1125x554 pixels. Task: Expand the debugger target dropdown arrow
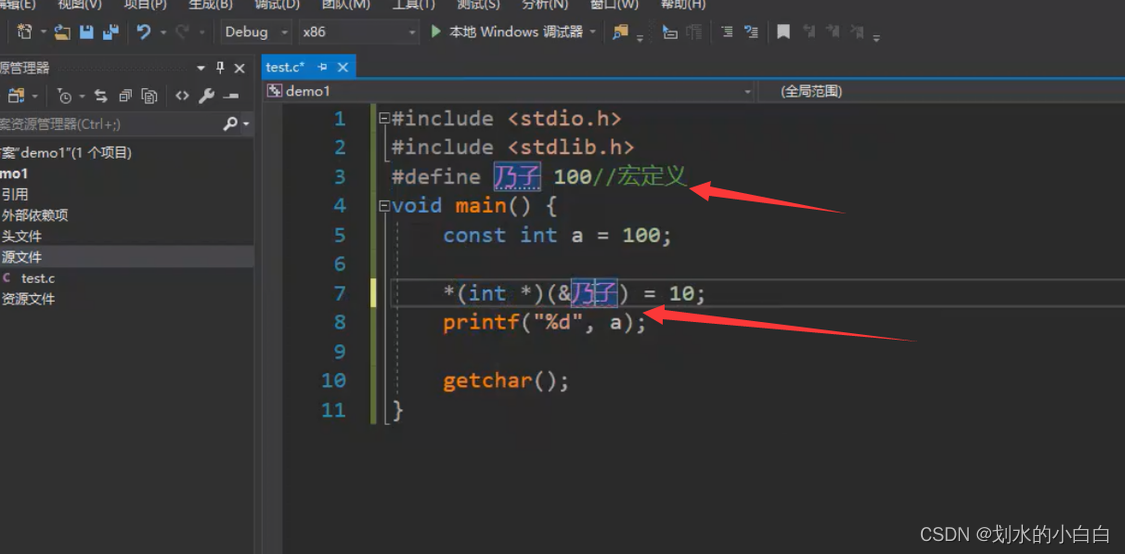pyautogui.click(x=593, y=32)
